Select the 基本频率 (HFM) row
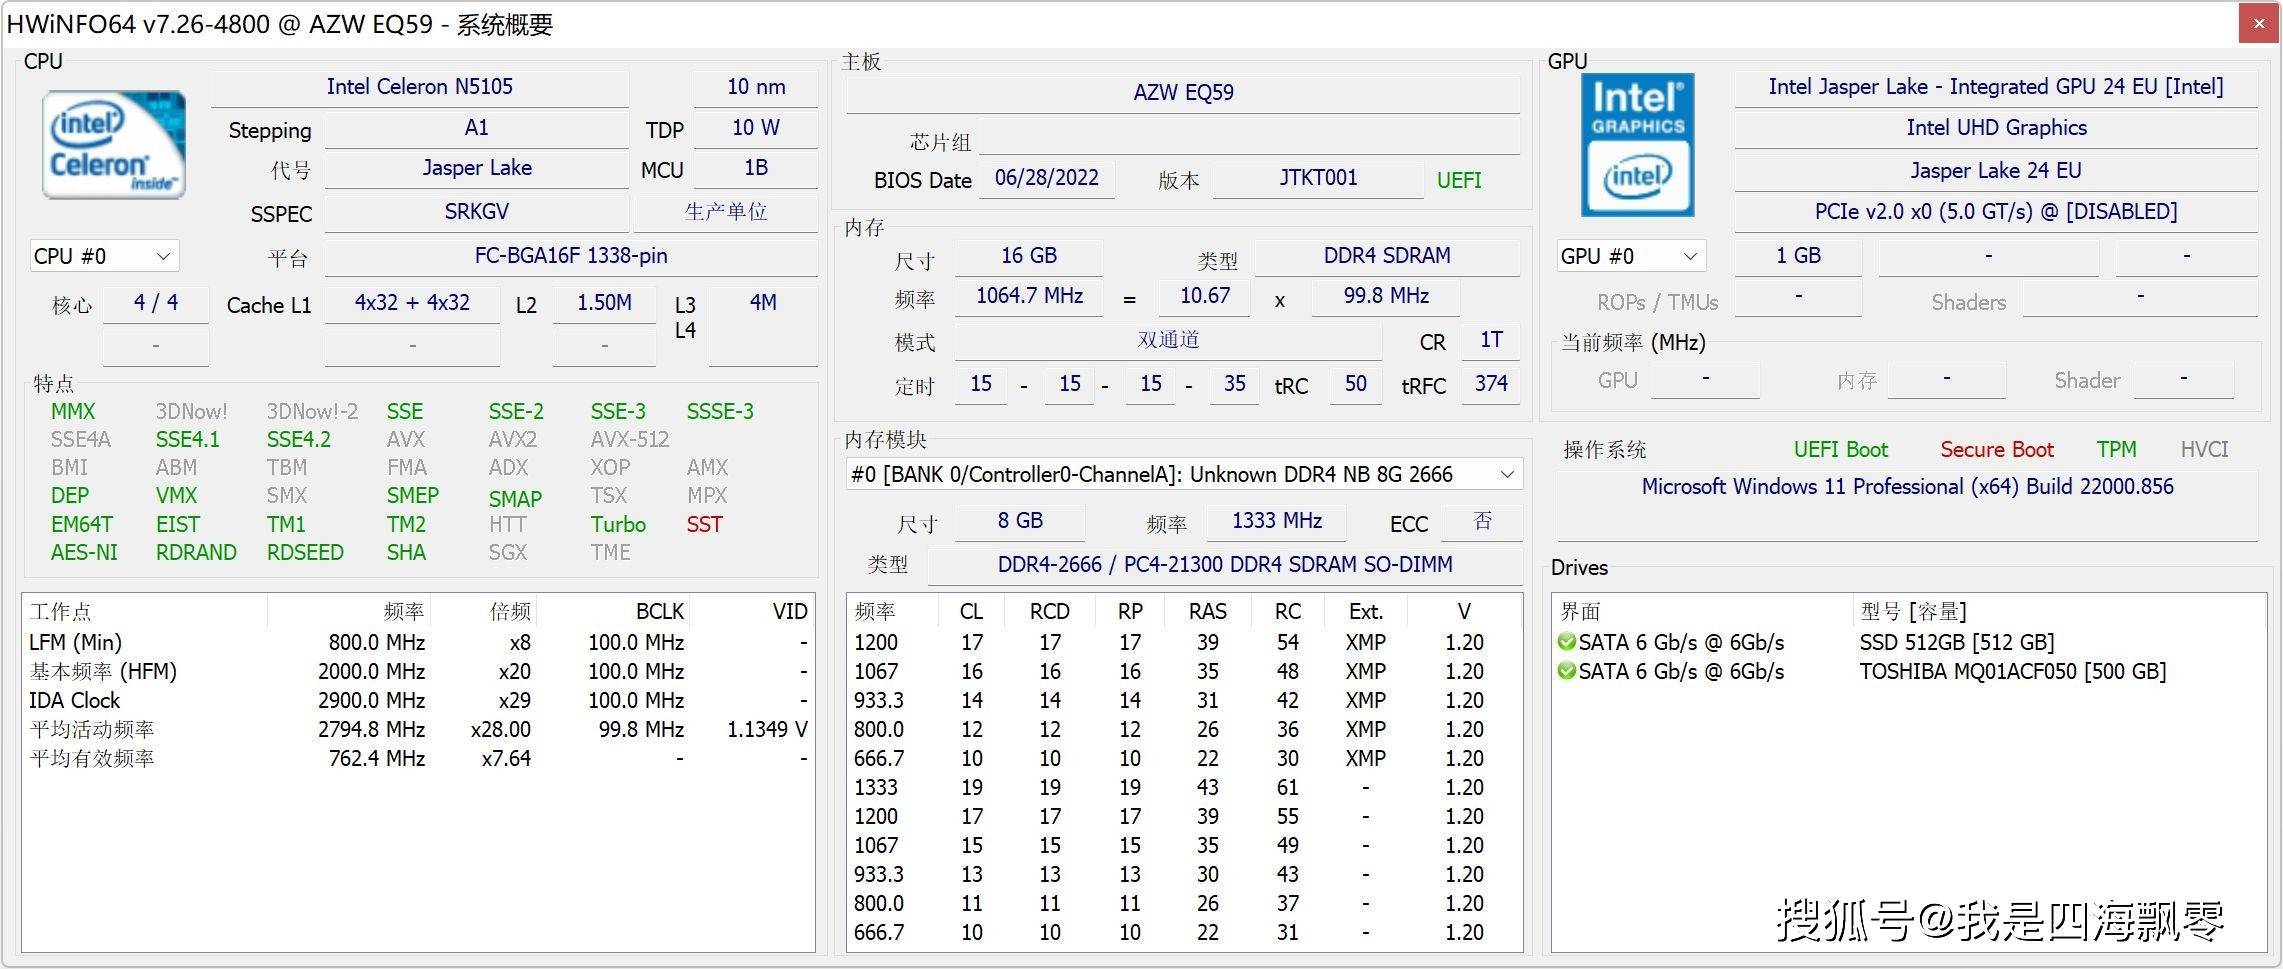This screenshot has height=969, width=2283. (418, 671)
